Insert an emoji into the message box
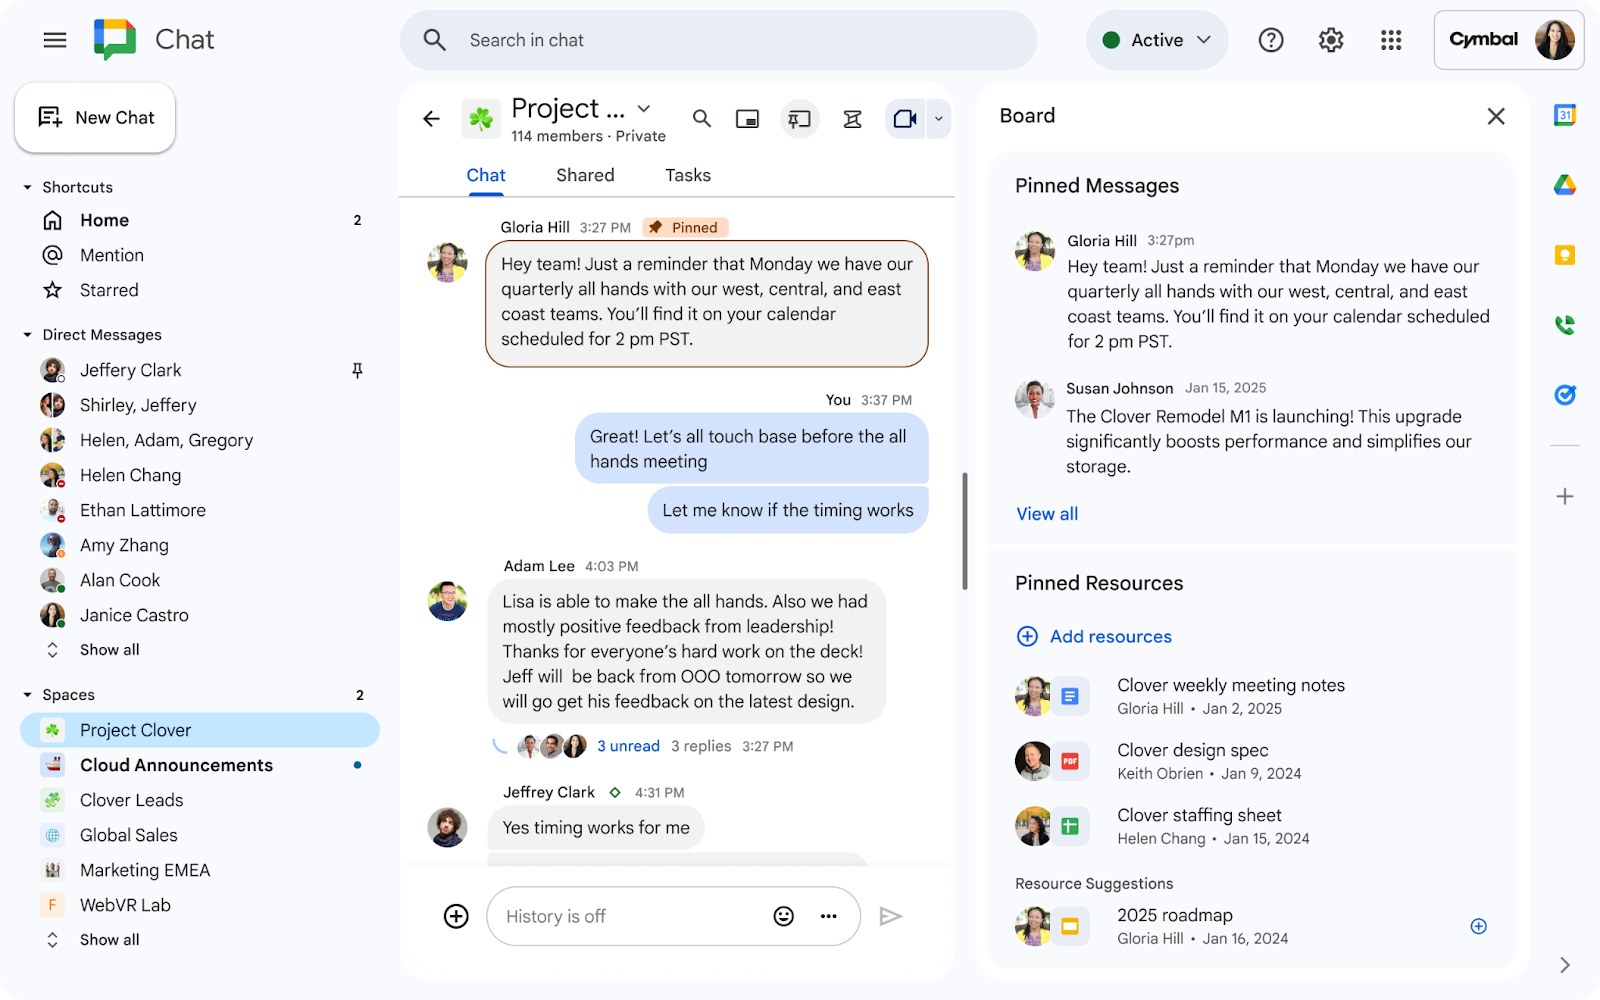Image resolution: width=1600 pixels, height=1000 pixels. [783, 915]
